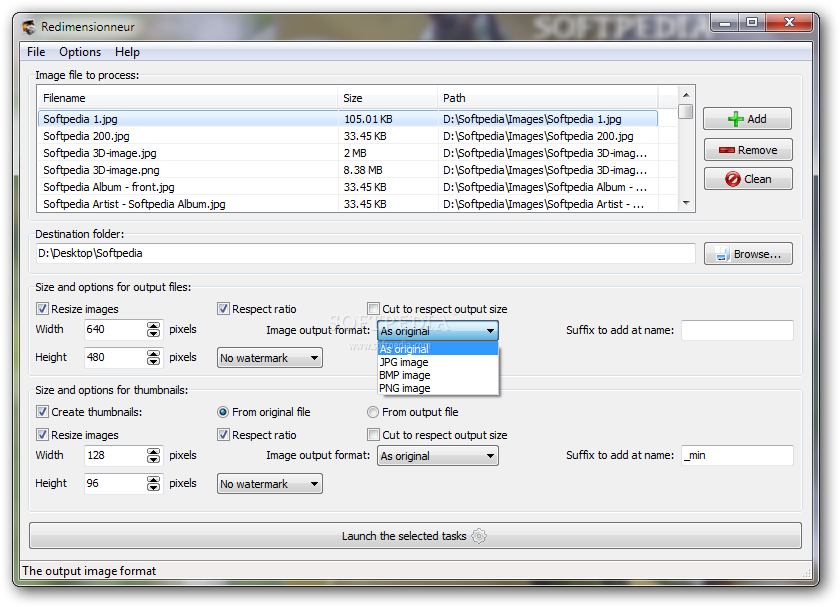This screenshot has width=840, height=607.
Task: Open the Options menu
Action: point(80,52)
